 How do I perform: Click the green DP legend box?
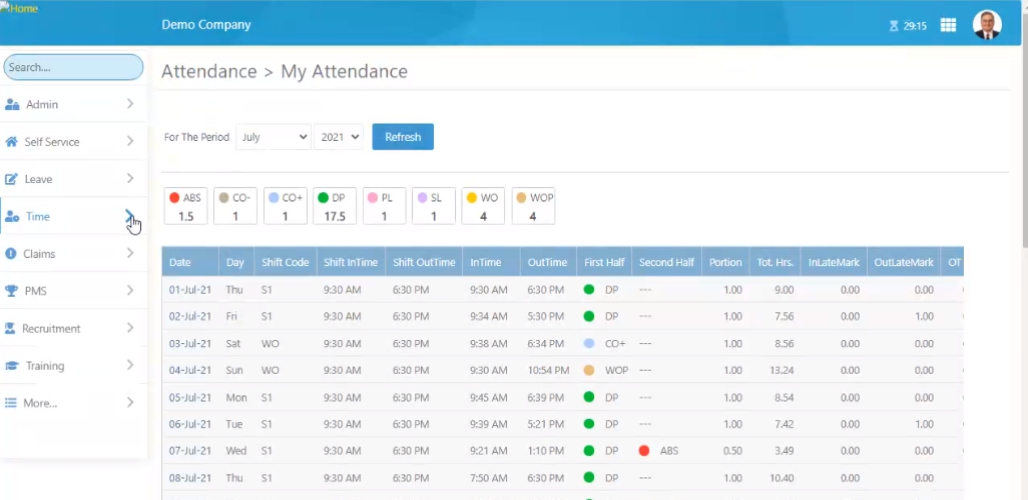[334, 206]
